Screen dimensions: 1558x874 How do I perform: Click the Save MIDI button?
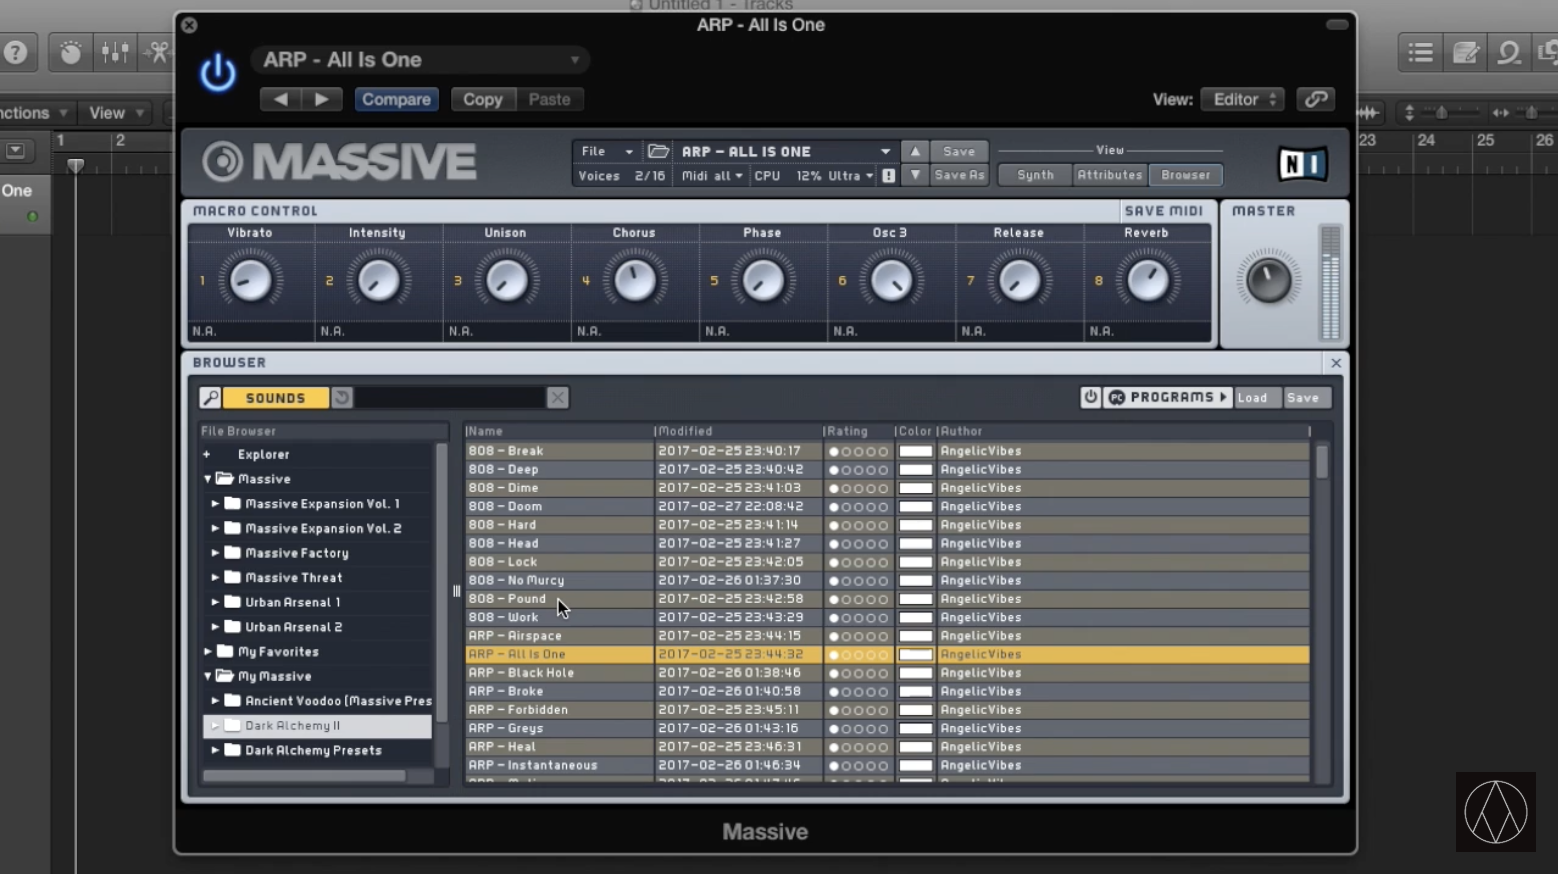coord(1163,211)
